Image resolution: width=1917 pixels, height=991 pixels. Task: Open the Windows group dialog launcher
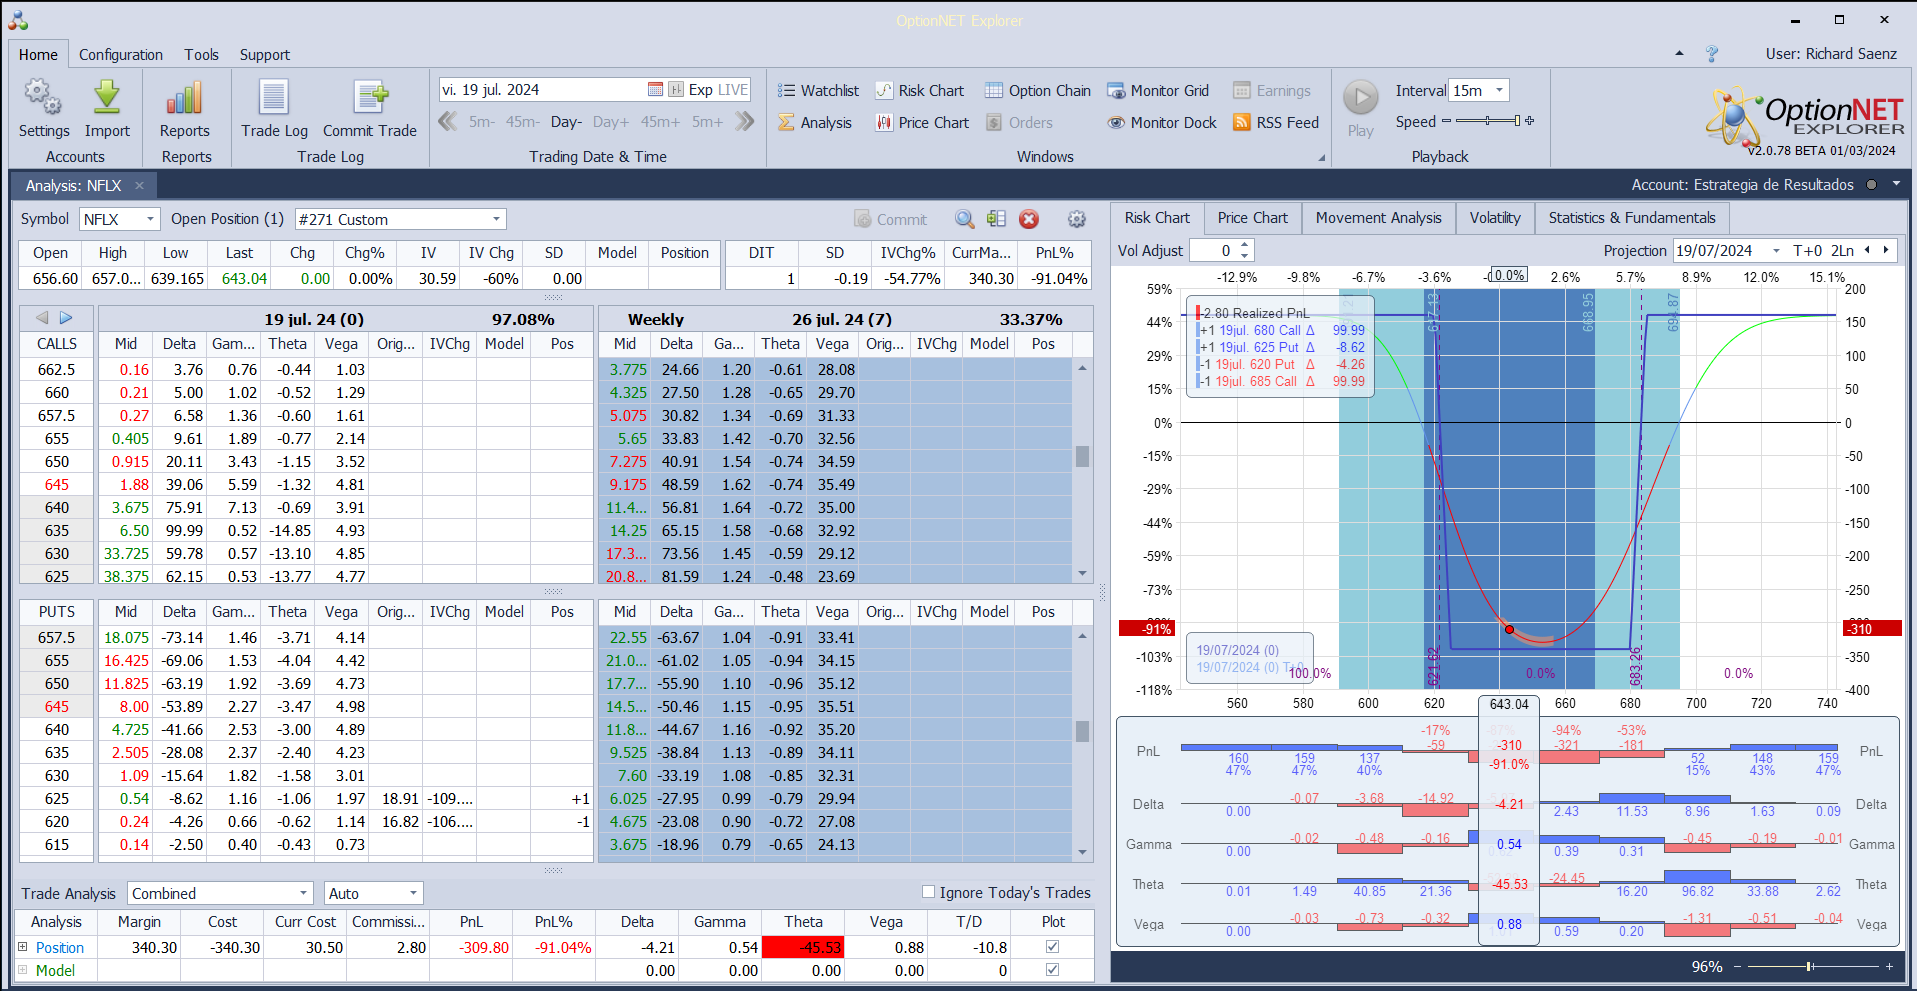point(1321,157)
